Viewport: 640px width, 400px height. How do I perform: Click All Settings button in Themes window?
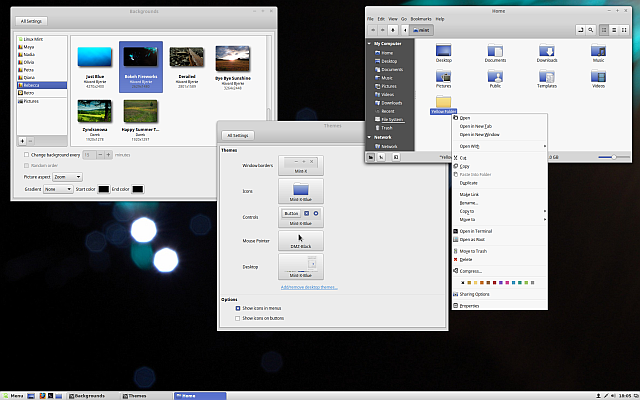[x=238, y=135]
